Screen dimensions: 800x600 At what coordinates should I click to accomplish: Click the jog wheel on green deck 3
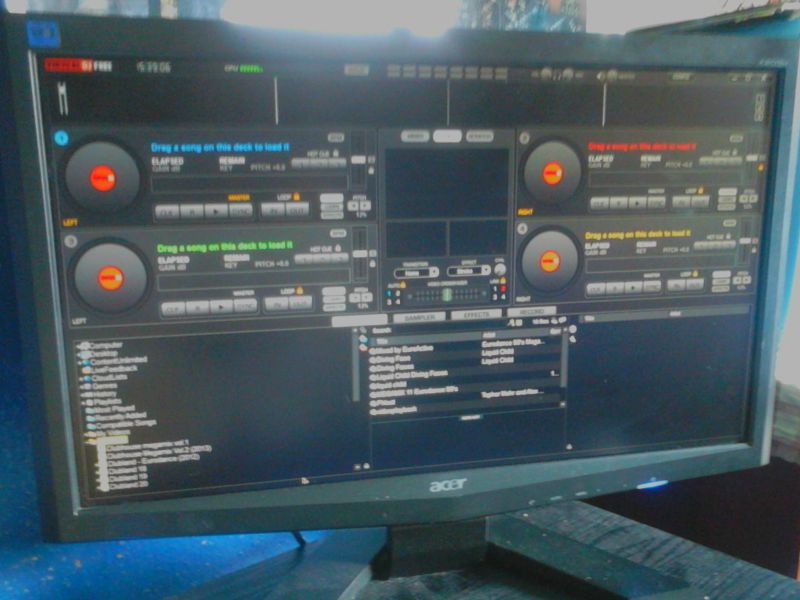(x=110, y=278)
